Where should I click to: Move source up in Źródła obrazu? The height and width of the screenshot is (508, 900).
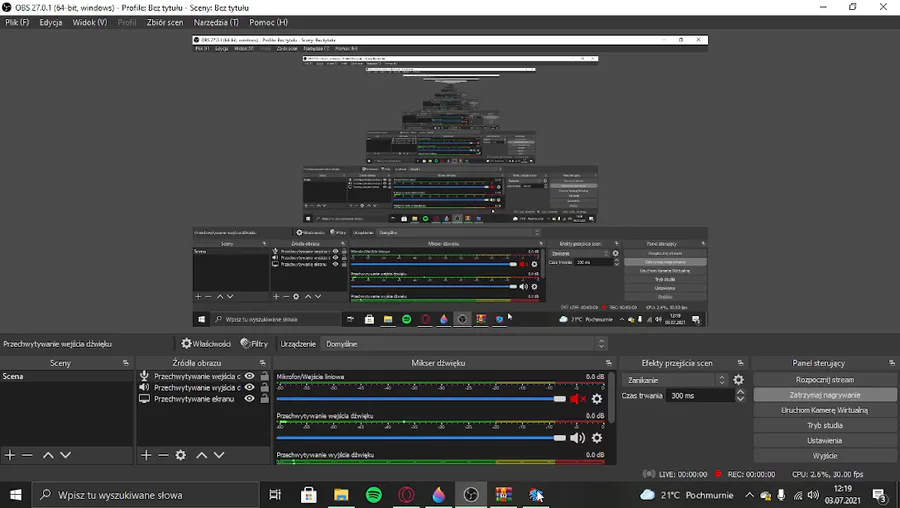tap(201, 455)
